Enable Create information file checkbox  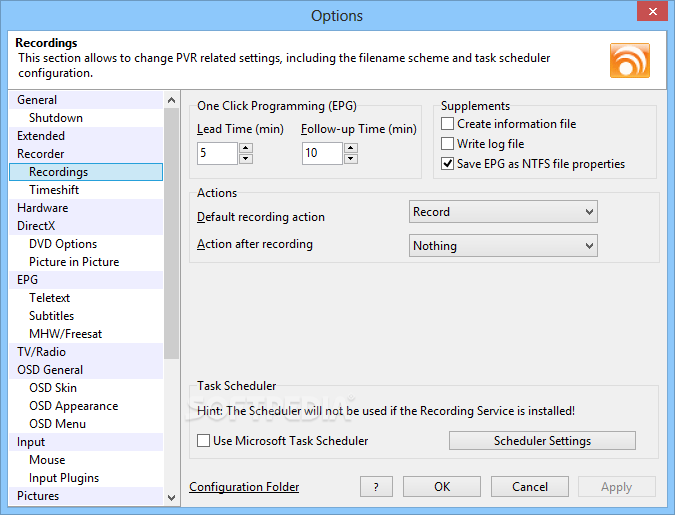tap(447, 124)
